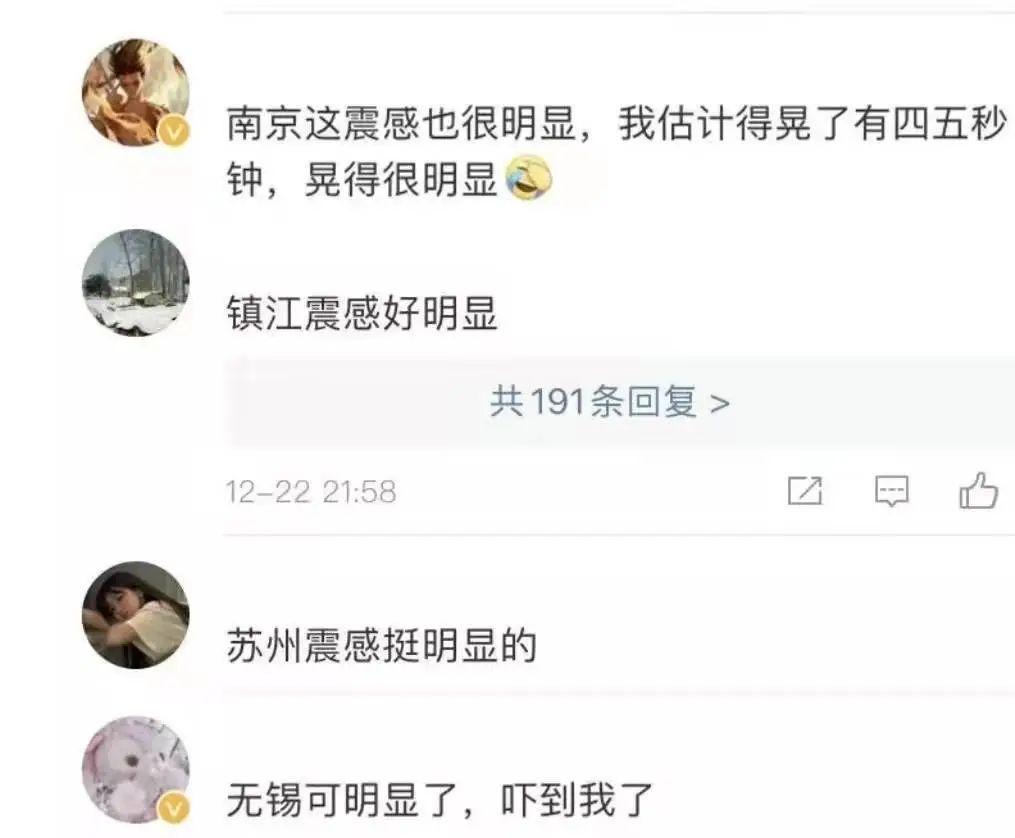Viewport: 1015px width, 838px height.
Task: Click the laughing-crying emoji
Action: pos(529,178)
